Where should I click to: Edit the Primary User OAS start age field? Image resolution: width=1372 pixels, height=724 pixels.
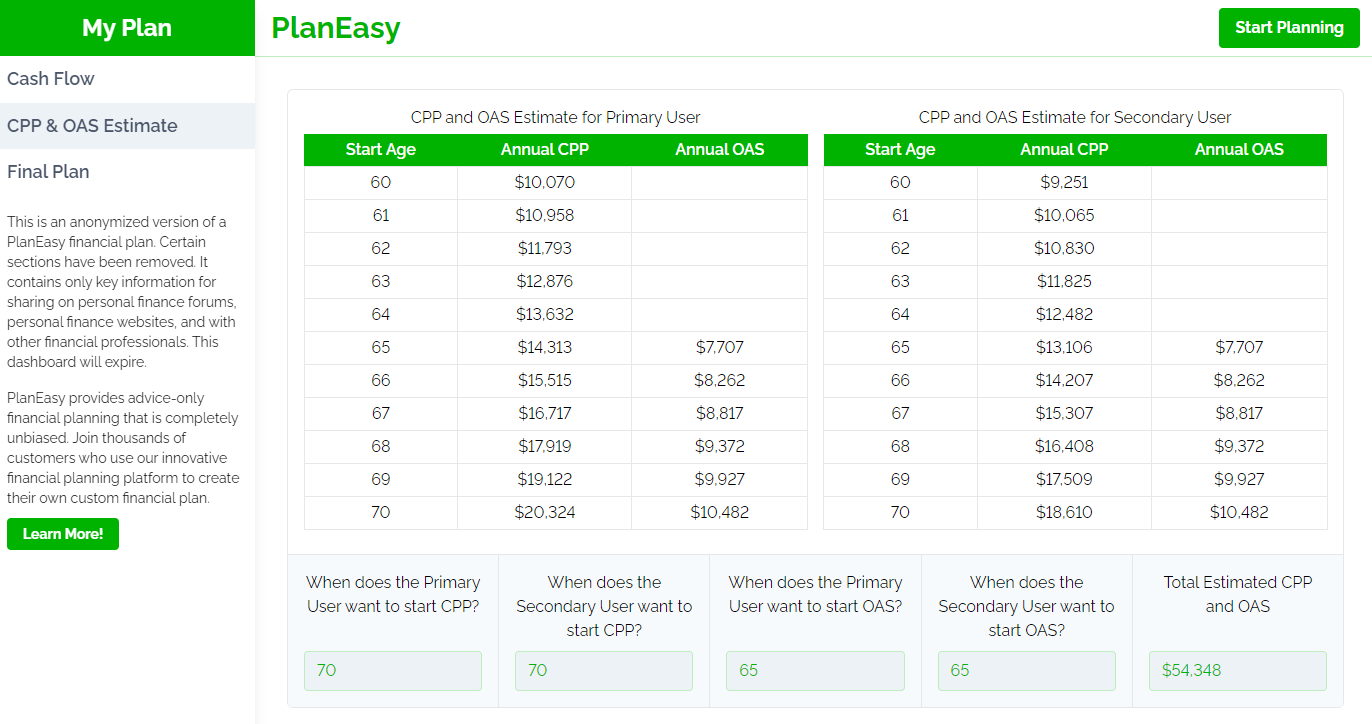tap(815, 670)
